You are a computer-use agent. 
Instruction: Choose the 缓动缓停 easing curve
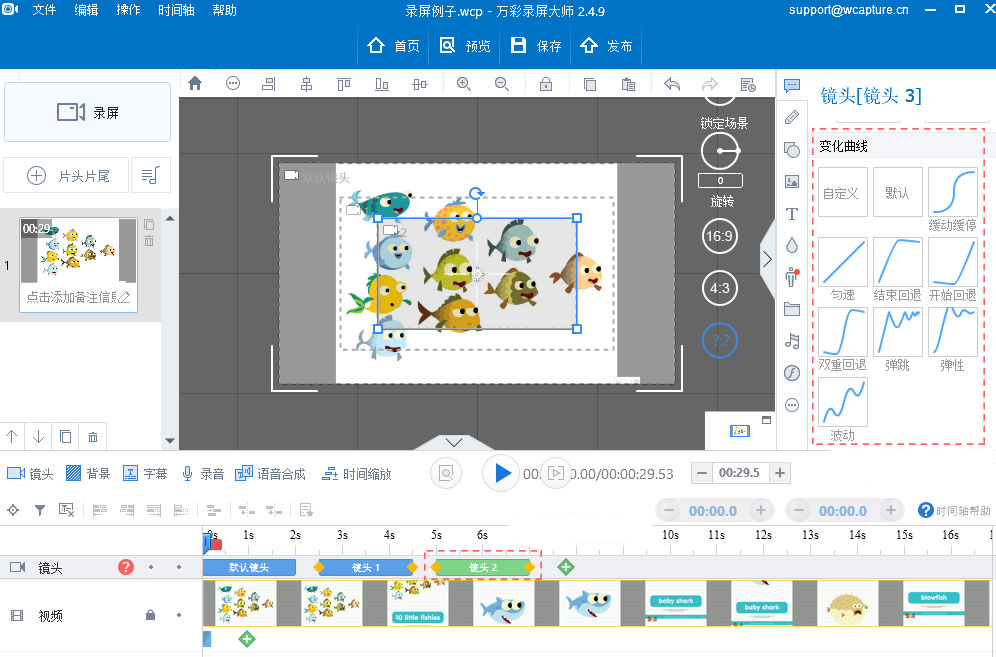[952, 192]
